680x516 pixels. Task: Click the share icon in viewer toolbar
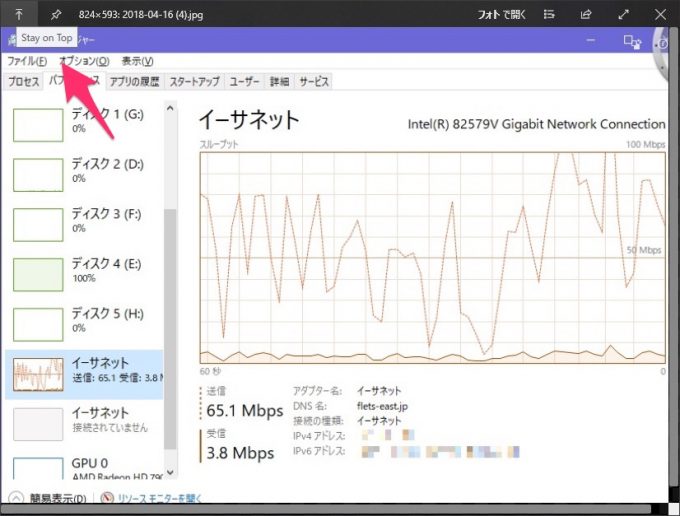586,14
